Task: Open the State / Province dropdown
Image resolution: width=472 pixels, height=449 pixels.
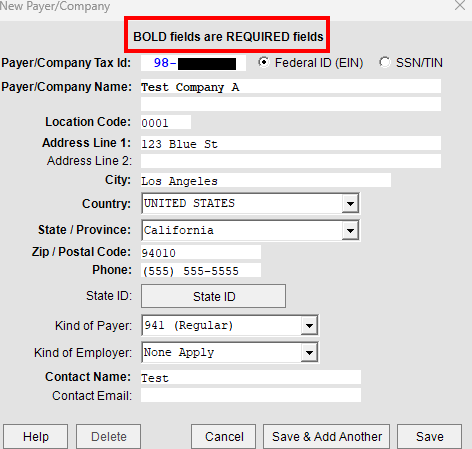Action: point(250,230)
